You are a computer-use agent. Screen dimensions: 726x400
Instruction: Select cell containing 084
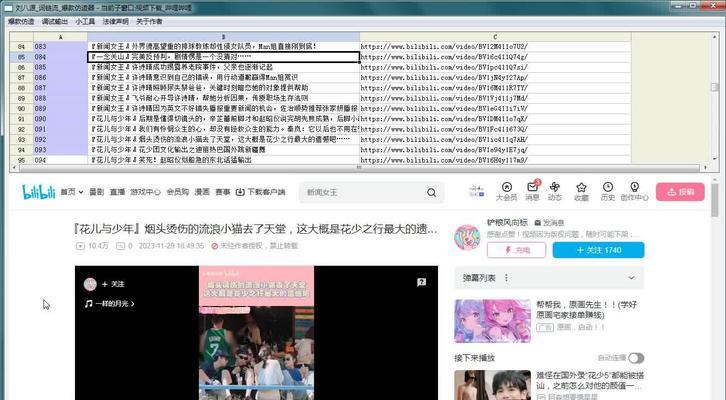tap(60, 57)
